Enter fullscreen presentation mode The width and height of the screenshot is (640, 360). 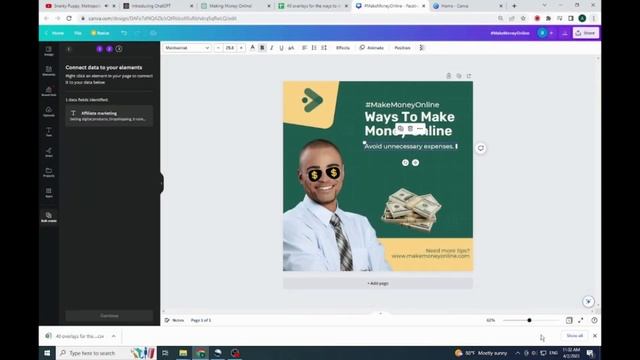pyautogui.click(x=581, y=320)
